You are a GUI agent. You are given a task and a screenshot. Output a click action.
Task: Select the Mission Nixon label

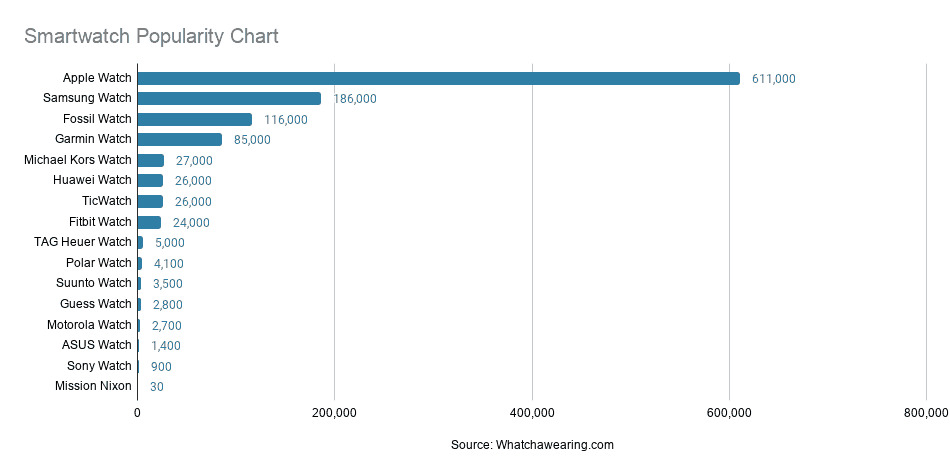(93, 386)
